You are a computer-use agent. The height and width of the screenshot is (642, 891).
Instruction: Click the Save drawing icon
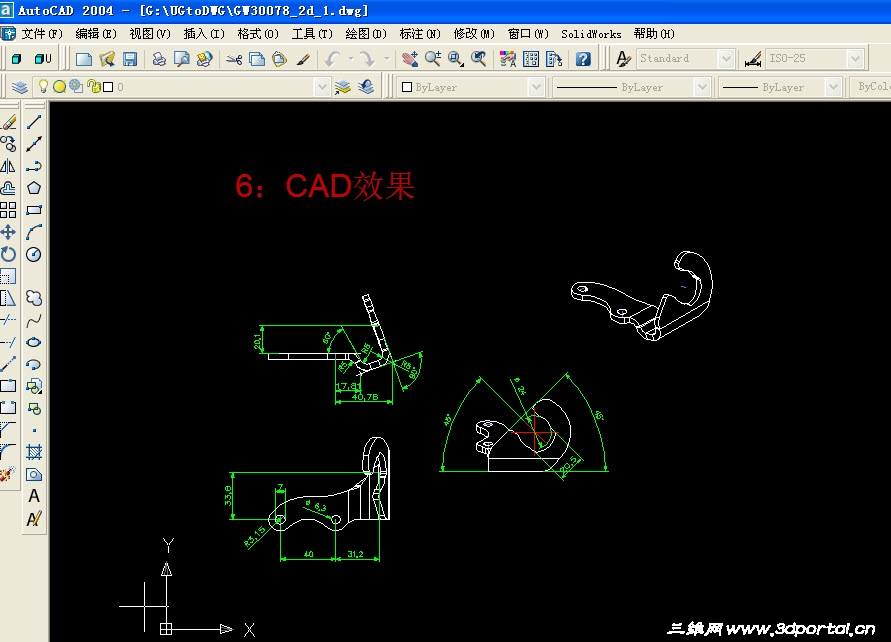pyautogui.click(x=130, y=59)
